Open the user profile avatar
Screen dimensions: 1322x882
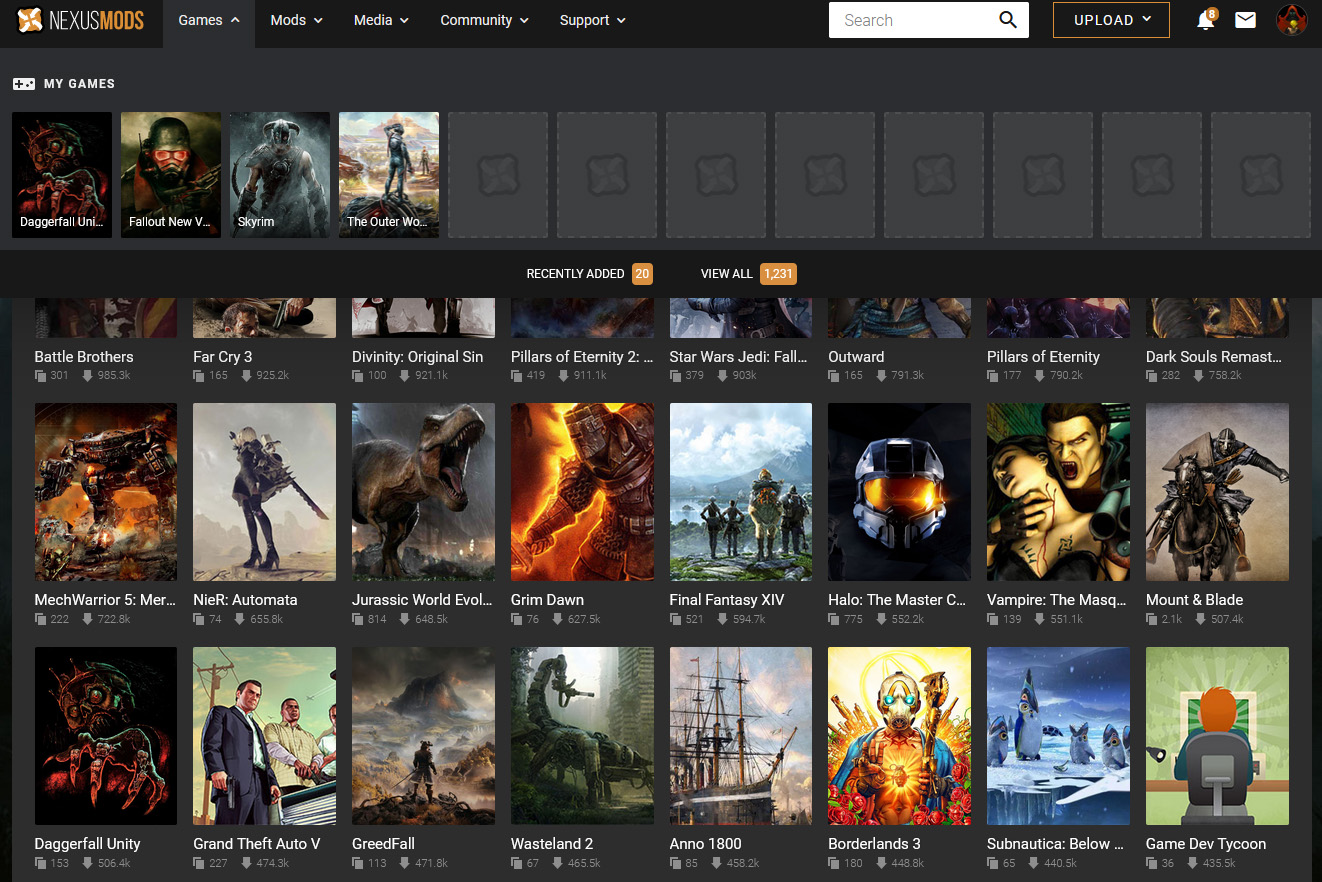pyautogui.click(x=1292, y=20)
